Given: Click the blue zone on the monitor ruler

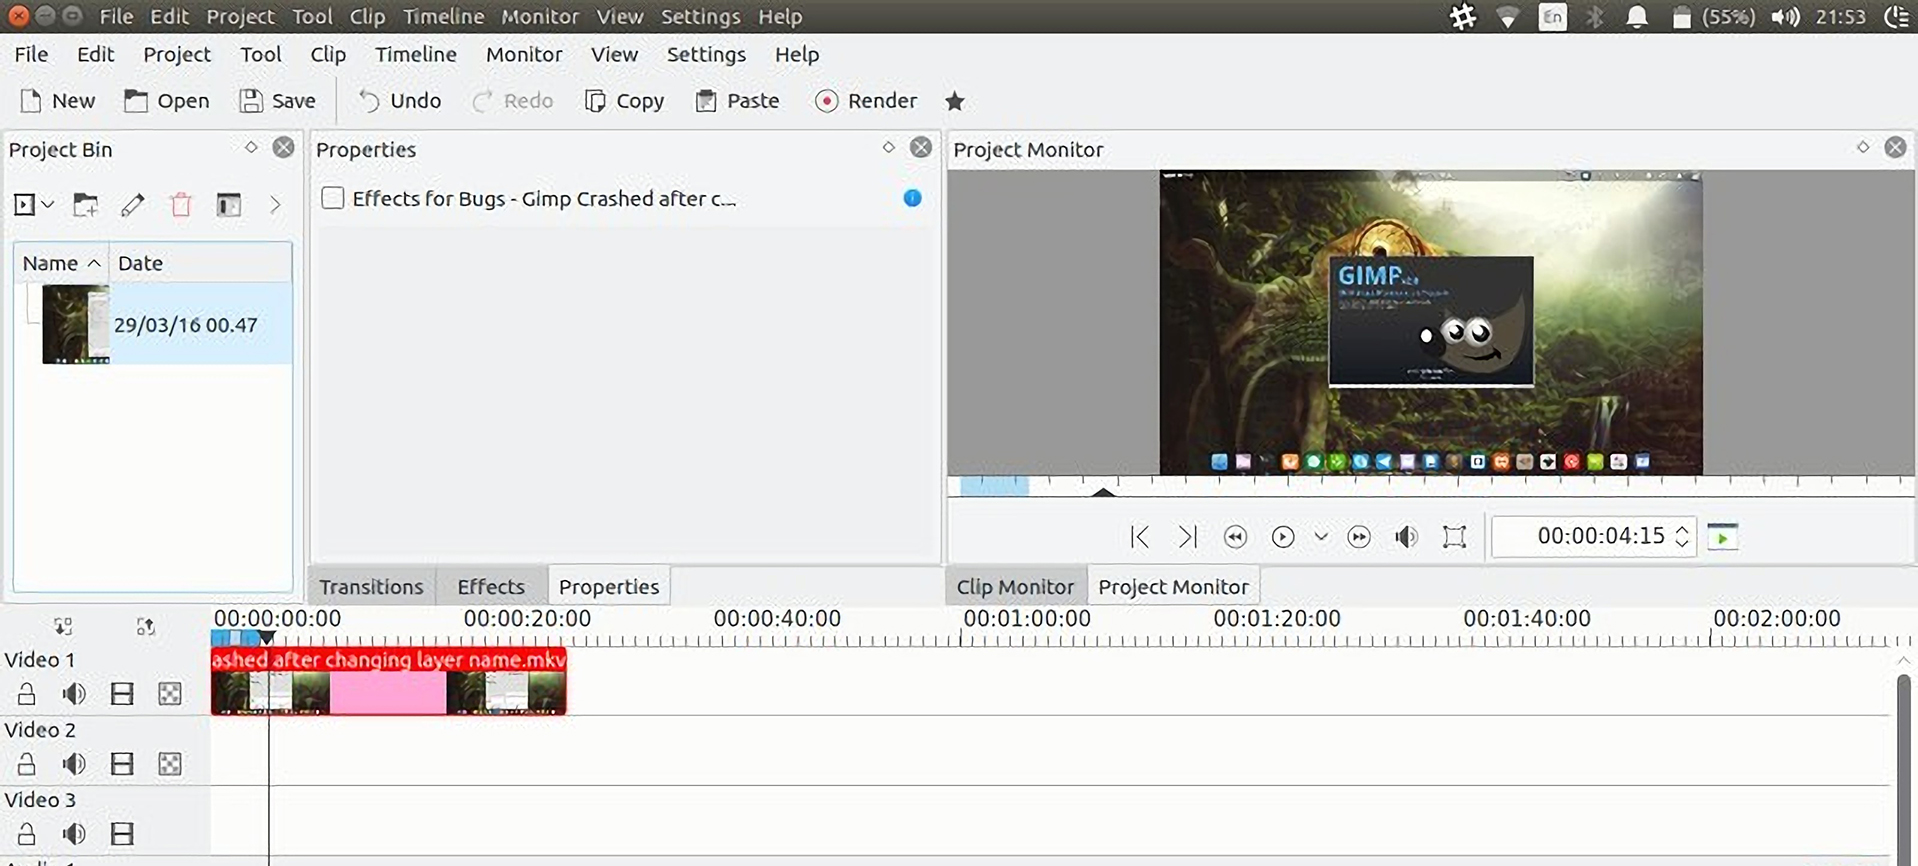Looking at the screenshot, I should pyautogui.click(x=994, y=486).
